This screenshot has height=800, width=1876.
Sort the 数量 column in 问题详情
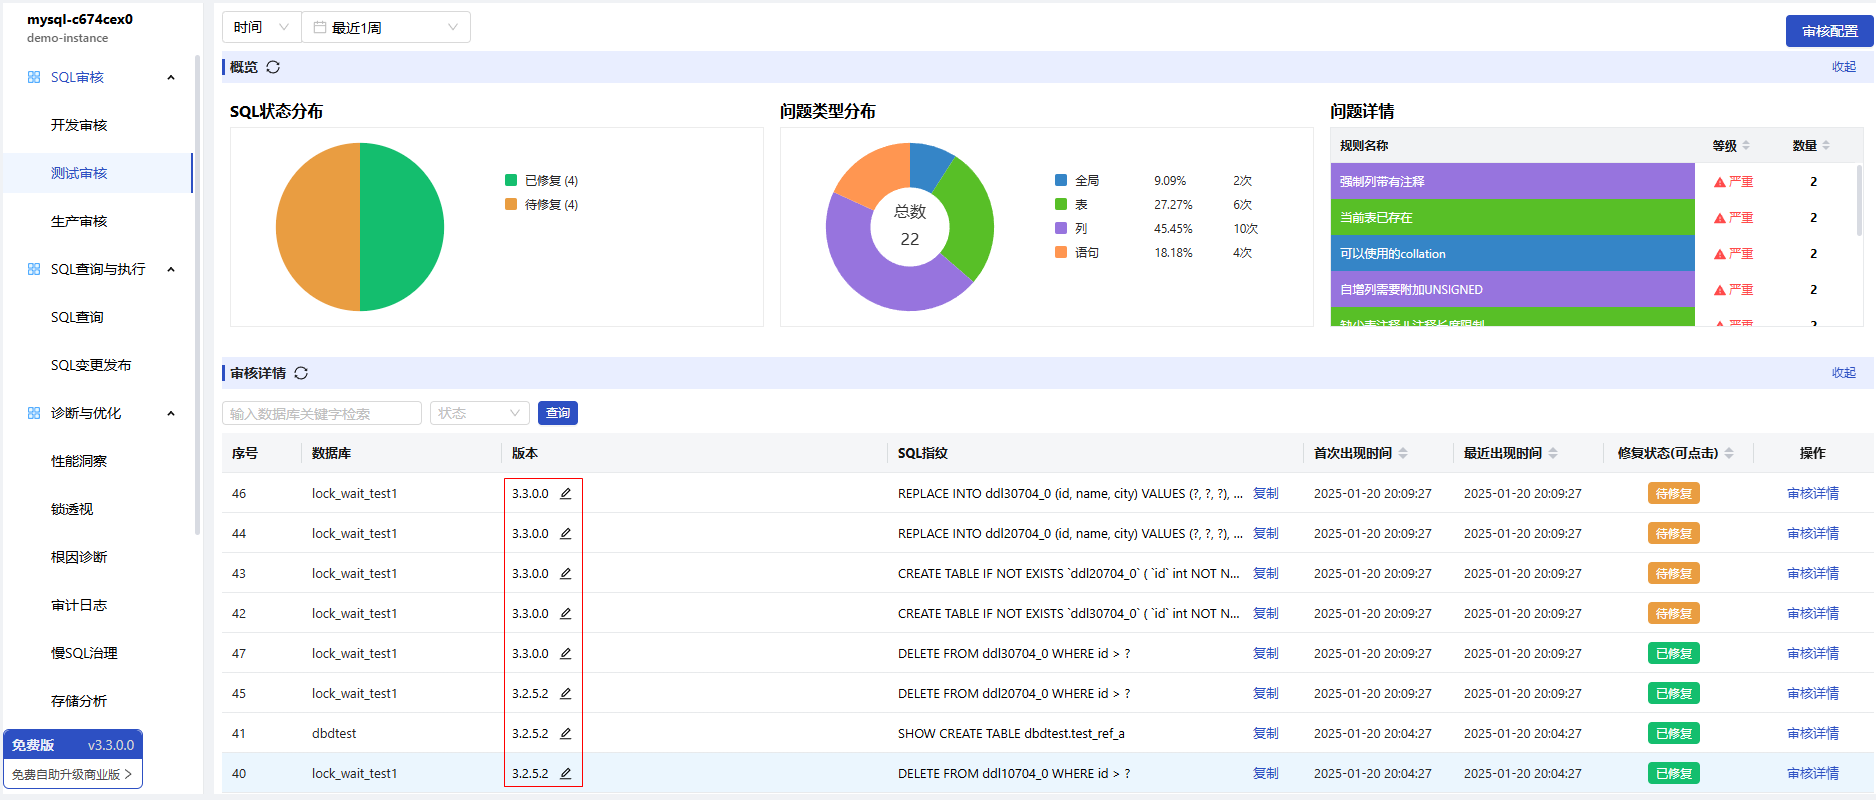[x=1826, y=145]
